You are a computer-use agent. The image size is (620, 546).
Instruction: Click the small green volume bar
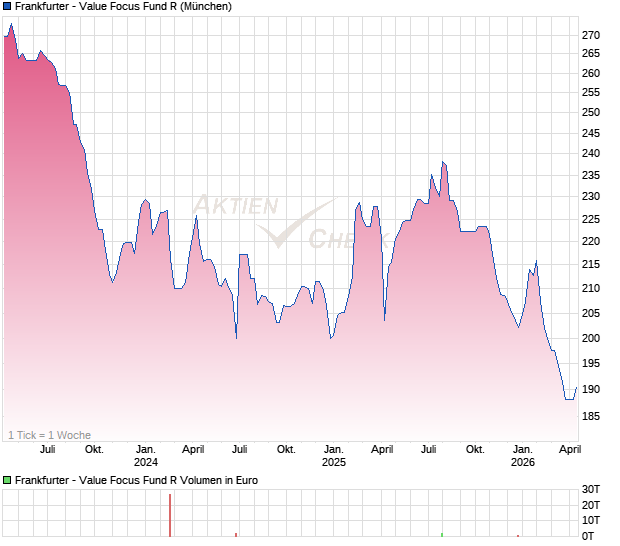tap(441, 534)
